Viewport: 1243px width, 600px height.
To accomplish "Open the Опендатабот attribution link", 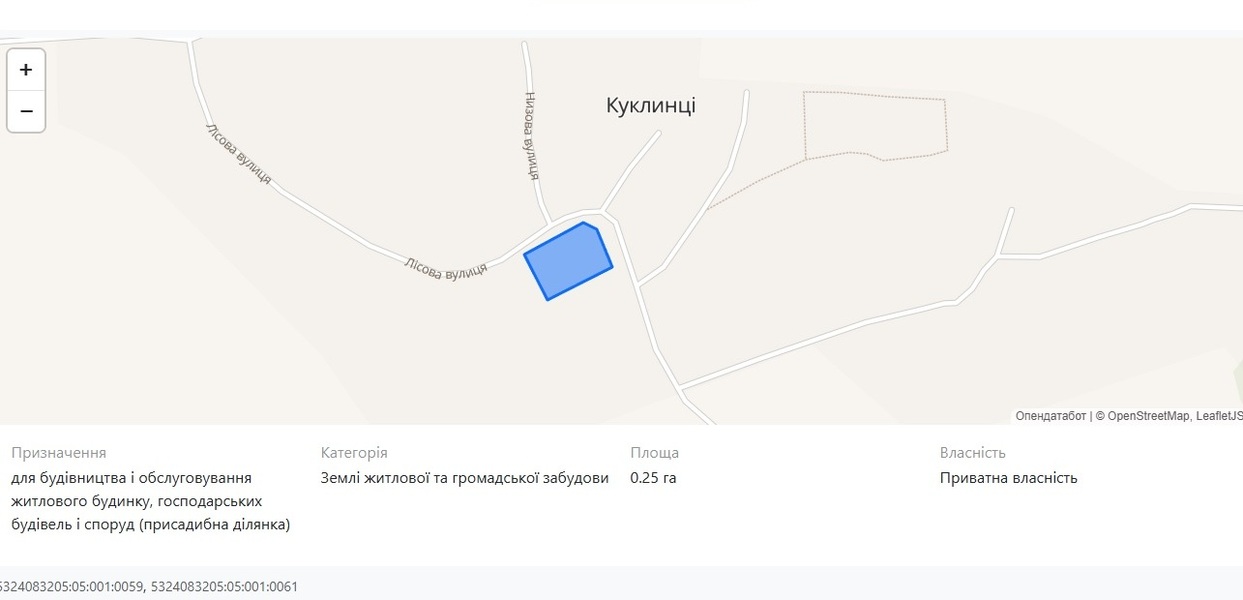I will click(1050, 416).
